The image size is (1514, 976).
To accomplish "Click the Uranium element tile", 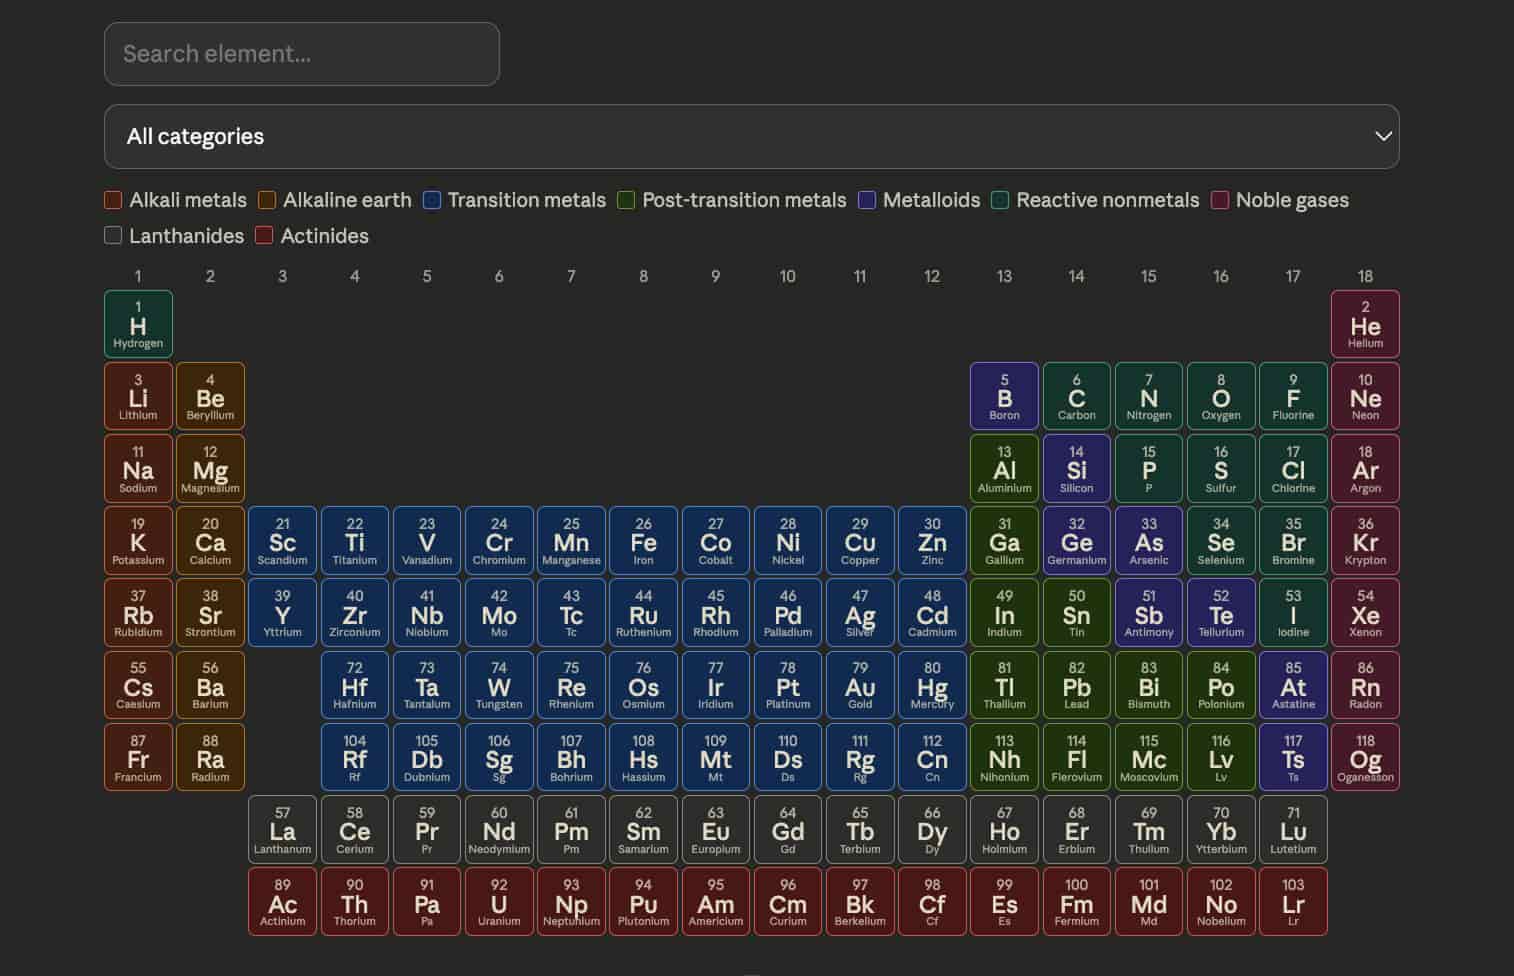I will (499, 902).
